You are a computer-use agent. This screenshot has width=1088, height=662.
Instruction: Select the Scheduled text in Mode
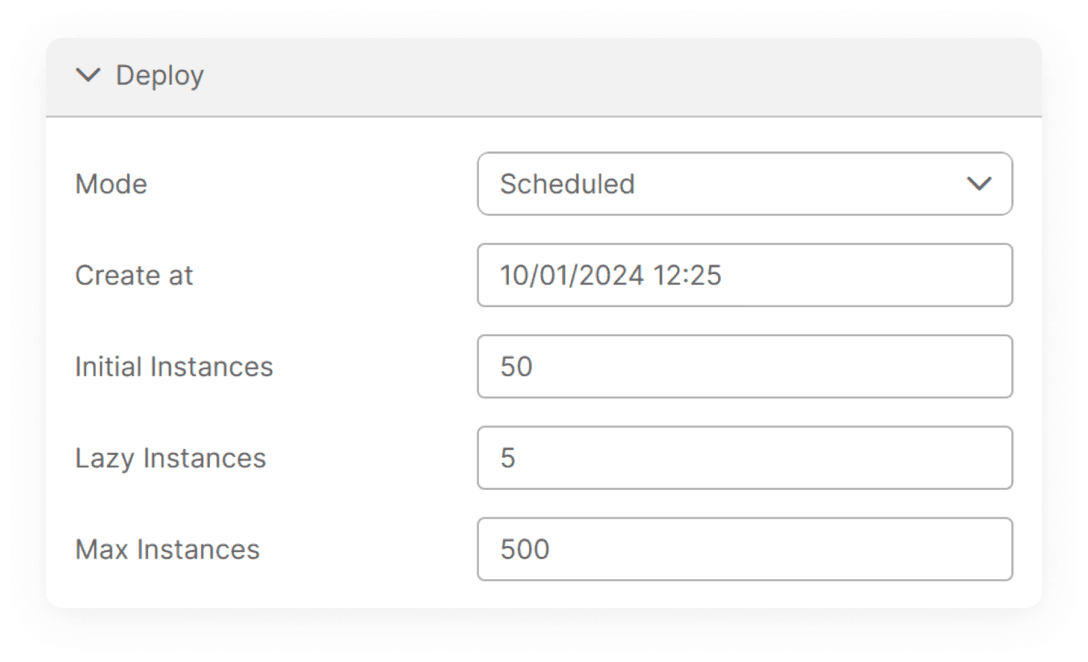[567, 184]
